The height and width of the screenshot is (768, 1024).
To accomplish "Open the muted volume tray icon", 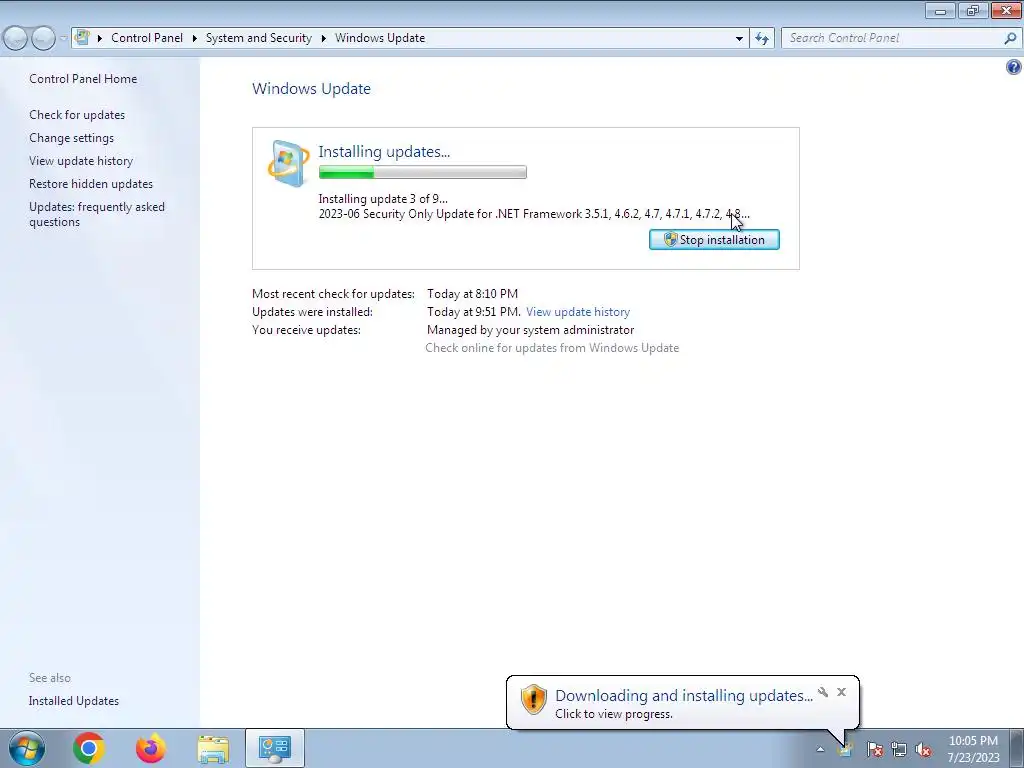I will click(923, 749).
